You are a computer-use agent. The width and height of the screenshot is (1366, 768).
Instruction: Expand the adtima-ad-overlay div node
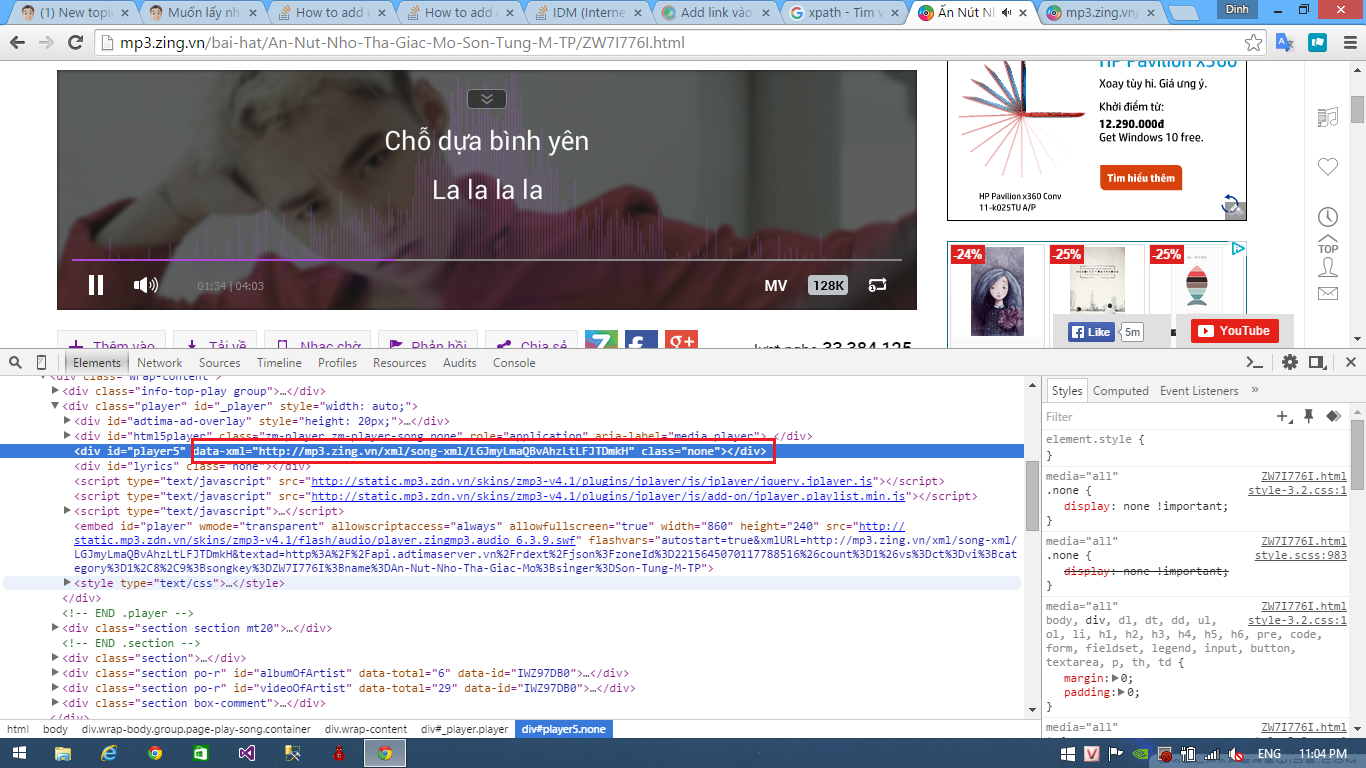pos(68,421)
